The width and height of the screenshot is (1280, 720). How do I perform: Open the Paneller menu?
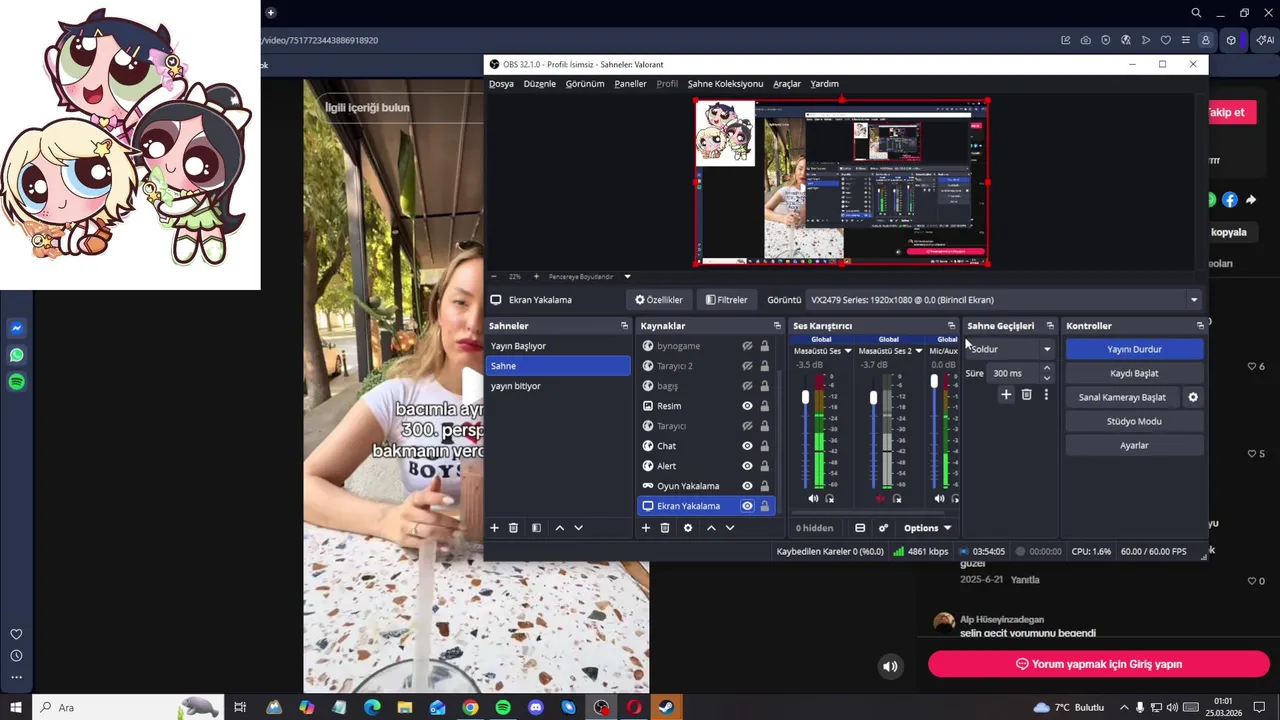tap(630, 84)
